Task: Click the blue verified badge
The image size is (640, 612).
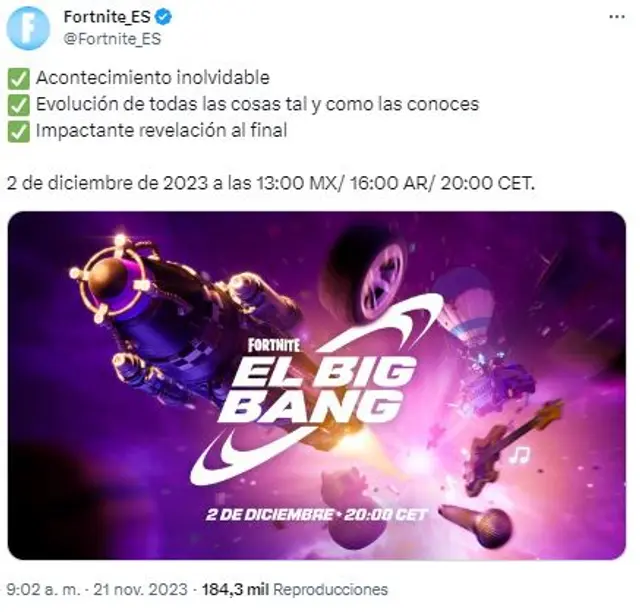Action: [164, 17]
